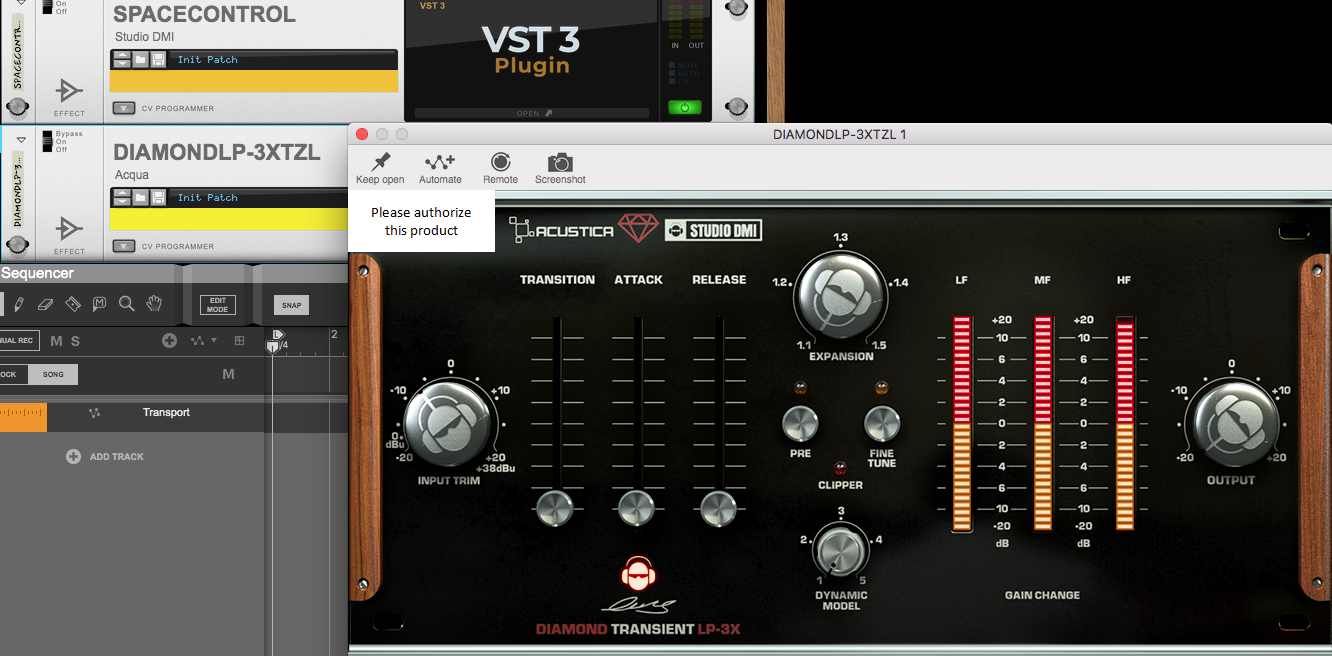Expand SPACECONTROL CV Programmer
This screenshot has width=1332, height=656.
(122, 108)
